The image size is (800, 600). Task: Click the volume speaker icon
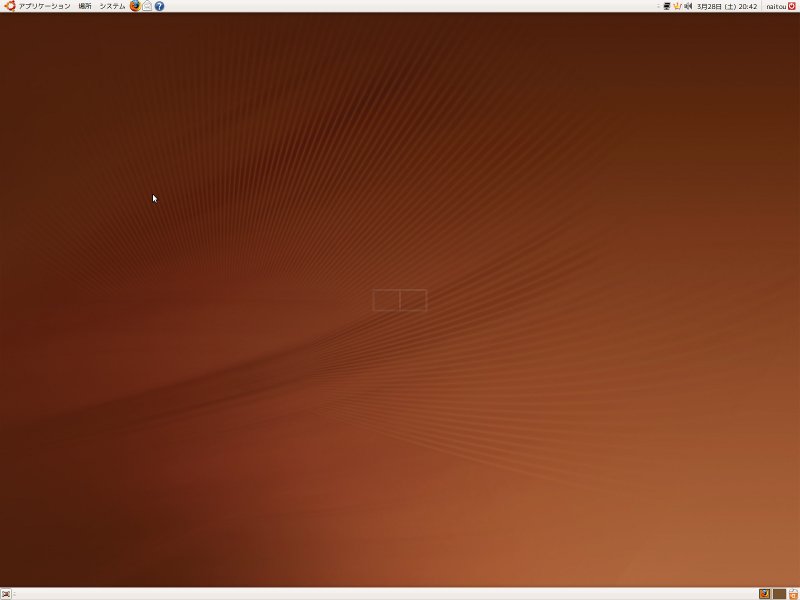point(688,6)
